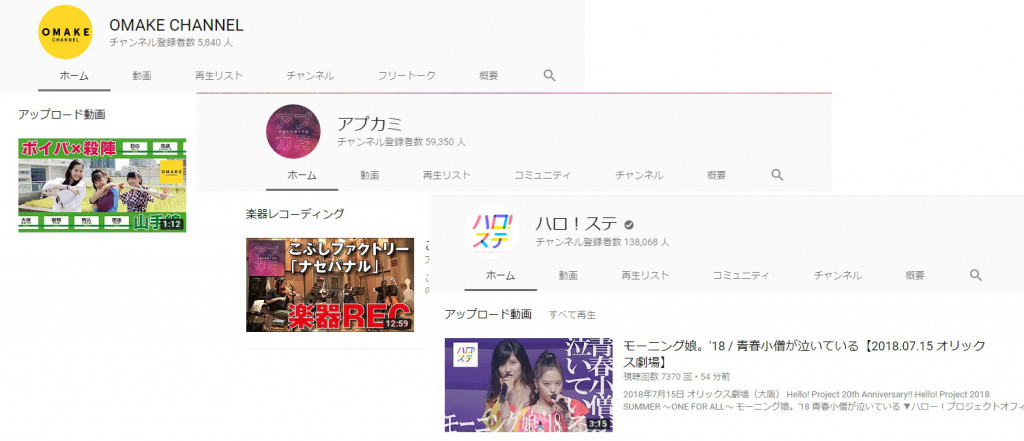Open 概要 tab on アプカミ channel
1024x441 pixels.
pyautogui.click(x=716, y=175)
